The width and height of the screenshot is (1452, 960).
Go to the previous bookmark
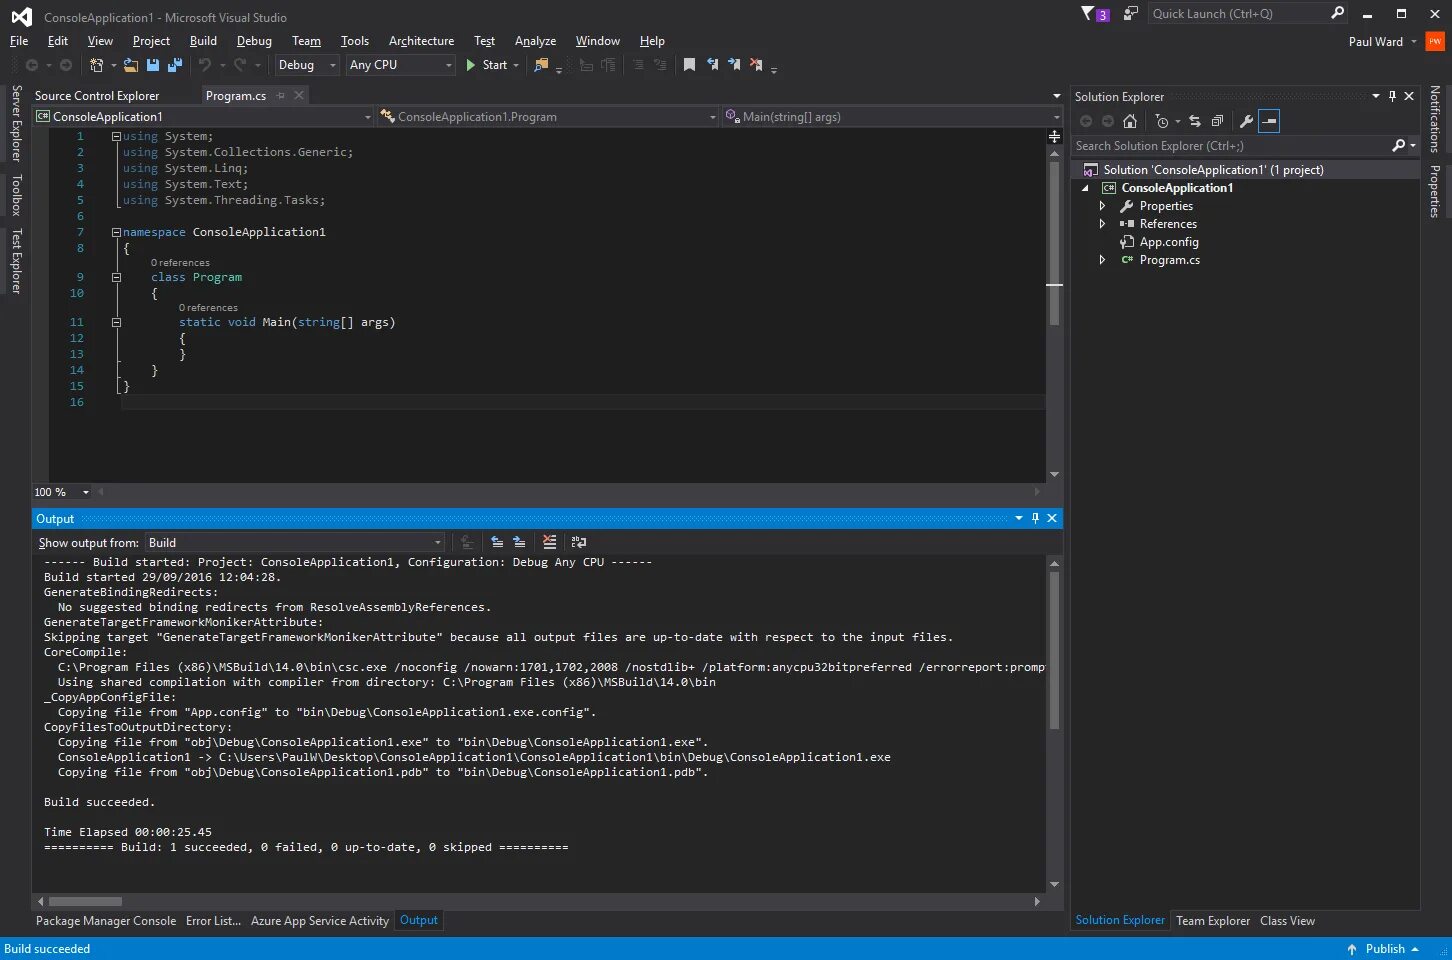click(x=712, y=65)
